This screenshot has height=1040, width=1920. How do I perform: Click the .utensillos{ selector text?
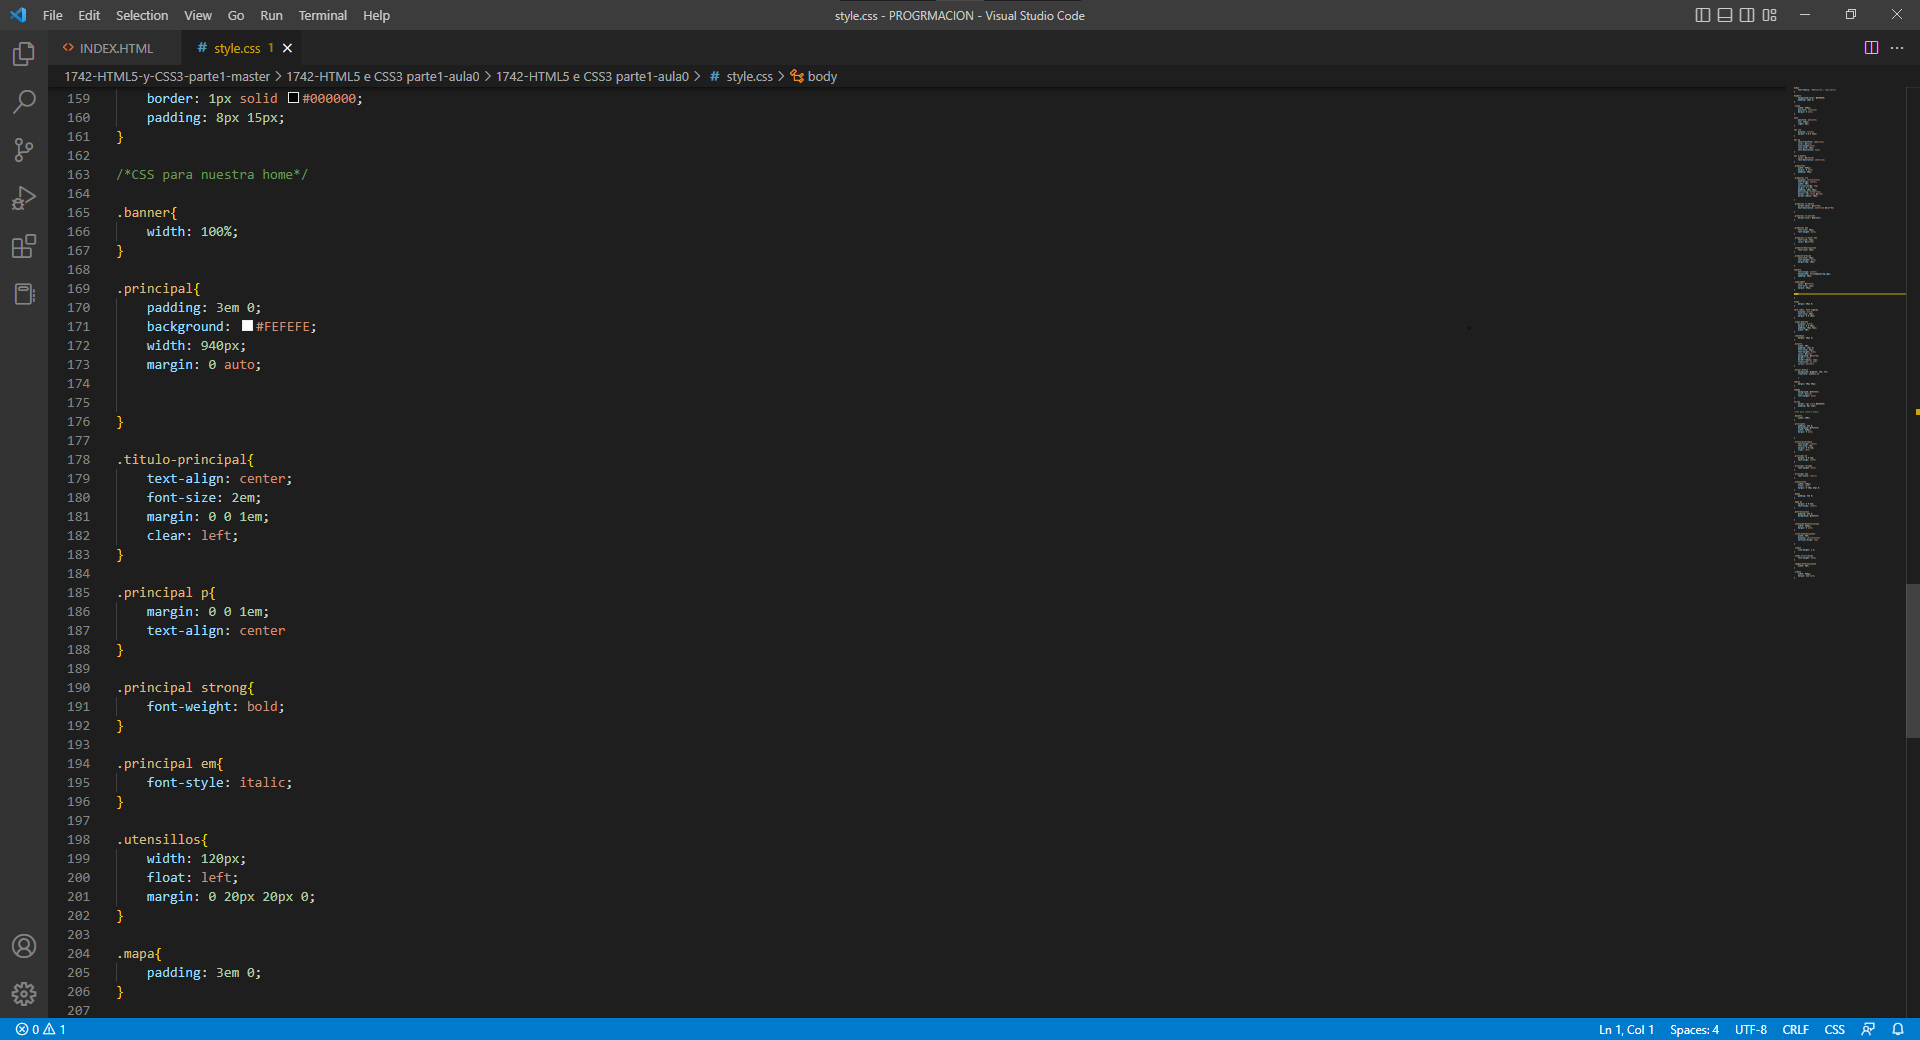(x=162, y=839)
